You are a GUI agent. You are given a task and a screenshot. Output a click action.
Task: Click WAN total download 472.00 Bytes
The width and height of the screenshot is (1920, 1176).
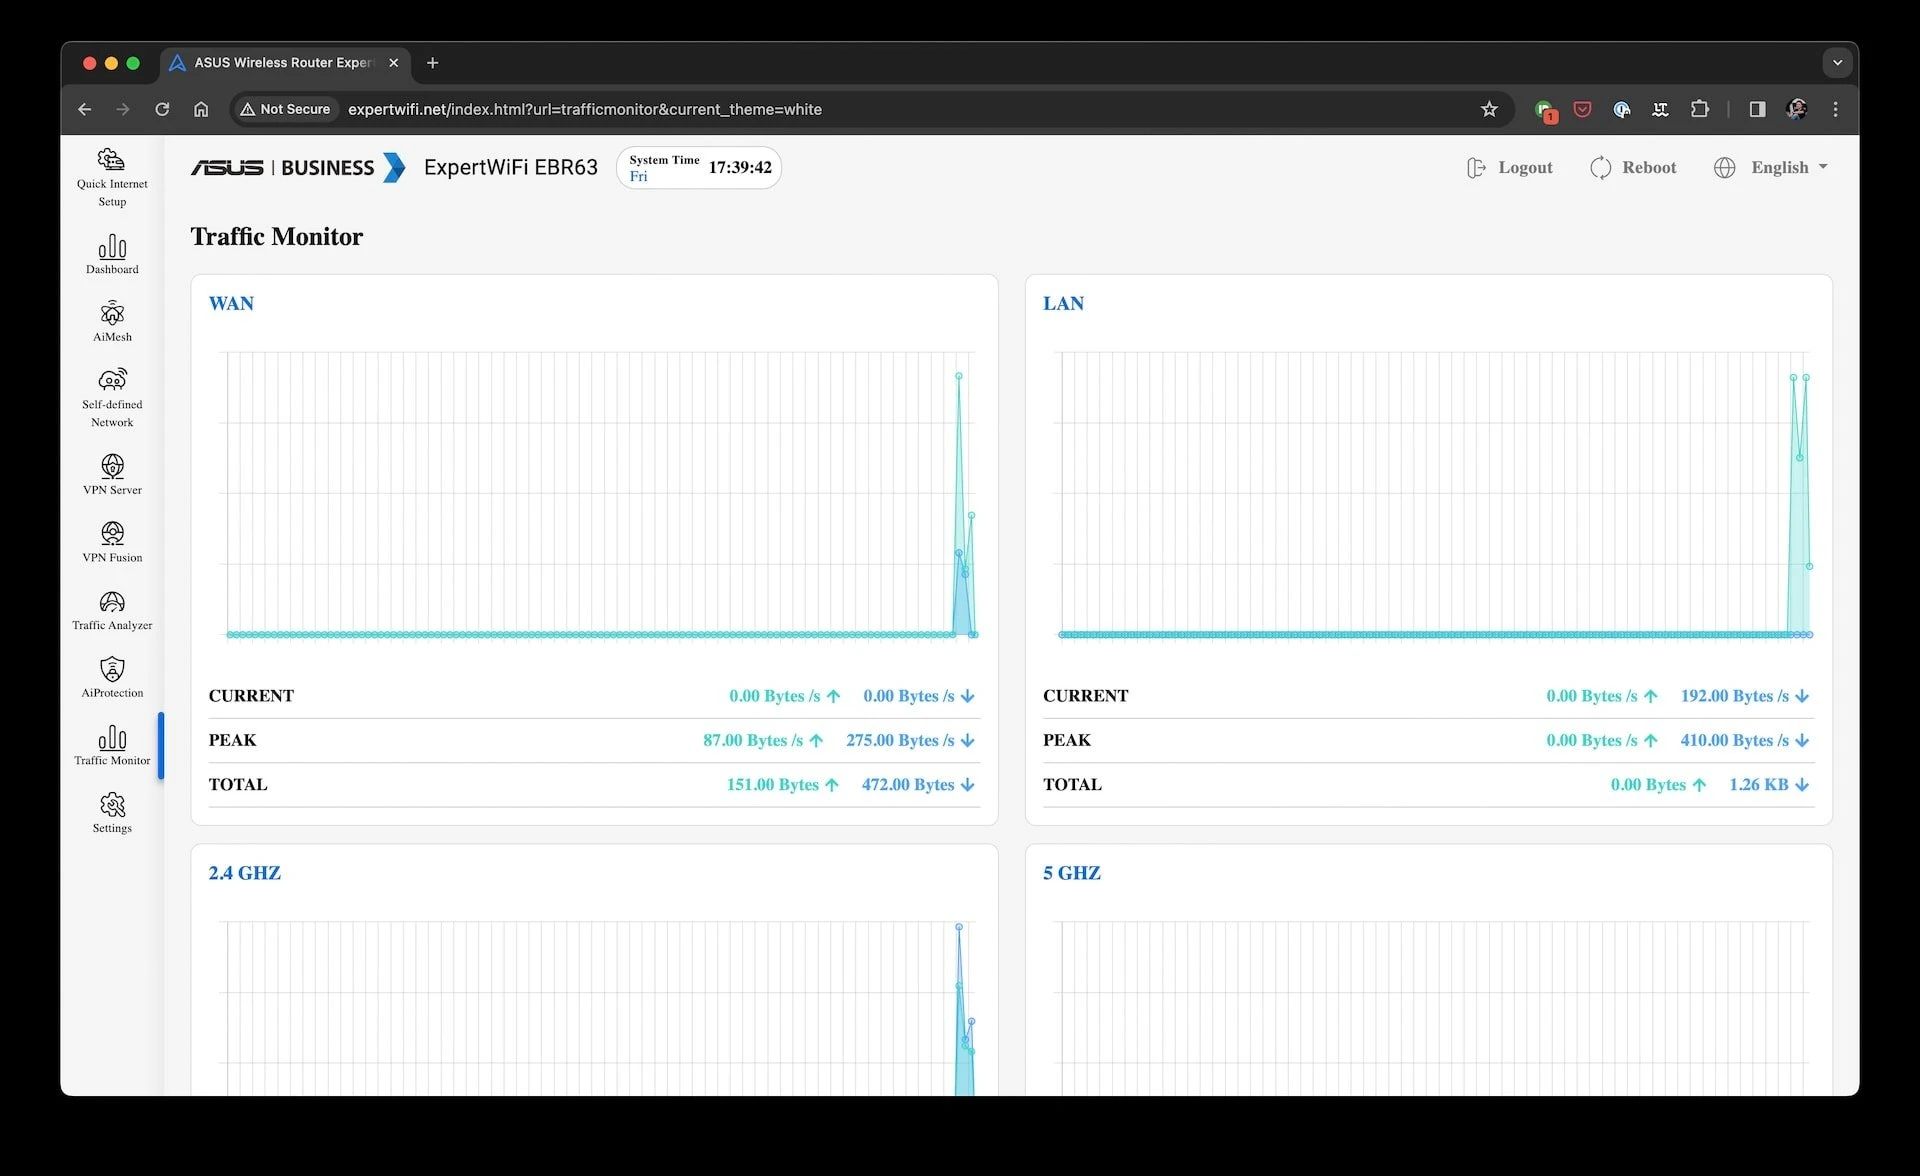(918, 784)
